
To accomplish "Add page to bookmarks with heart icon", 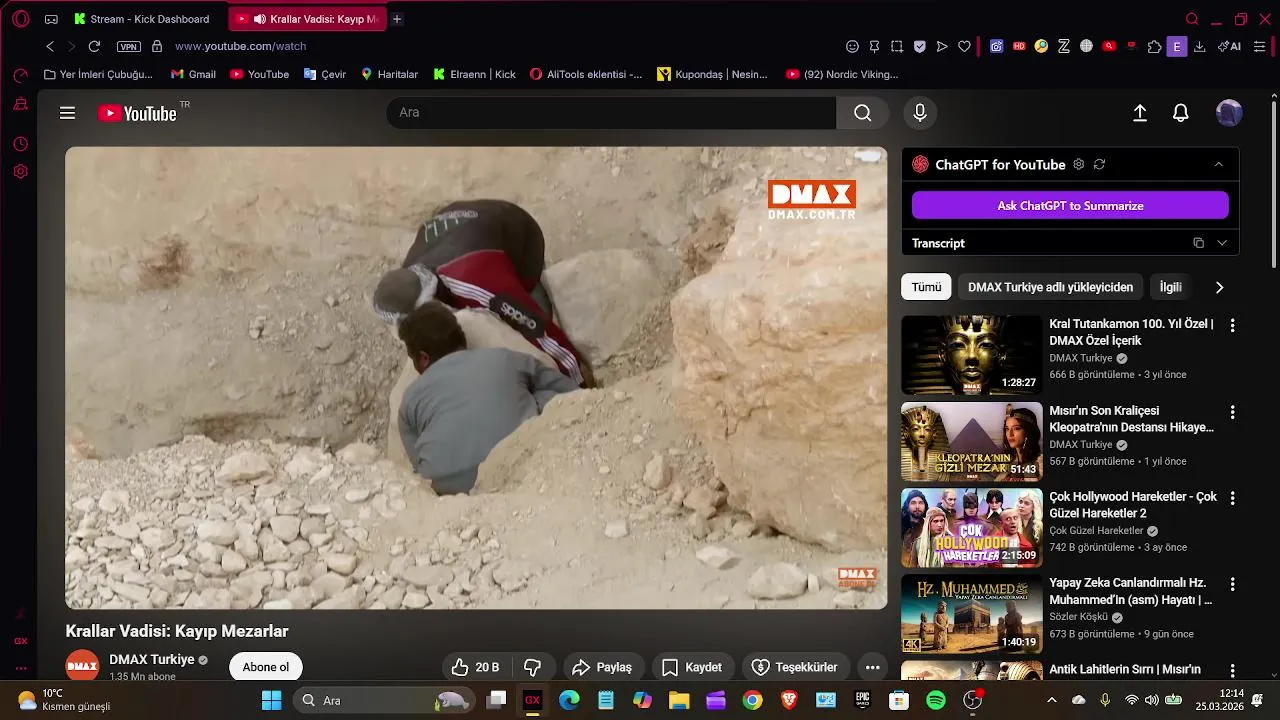I will (964, 46).
